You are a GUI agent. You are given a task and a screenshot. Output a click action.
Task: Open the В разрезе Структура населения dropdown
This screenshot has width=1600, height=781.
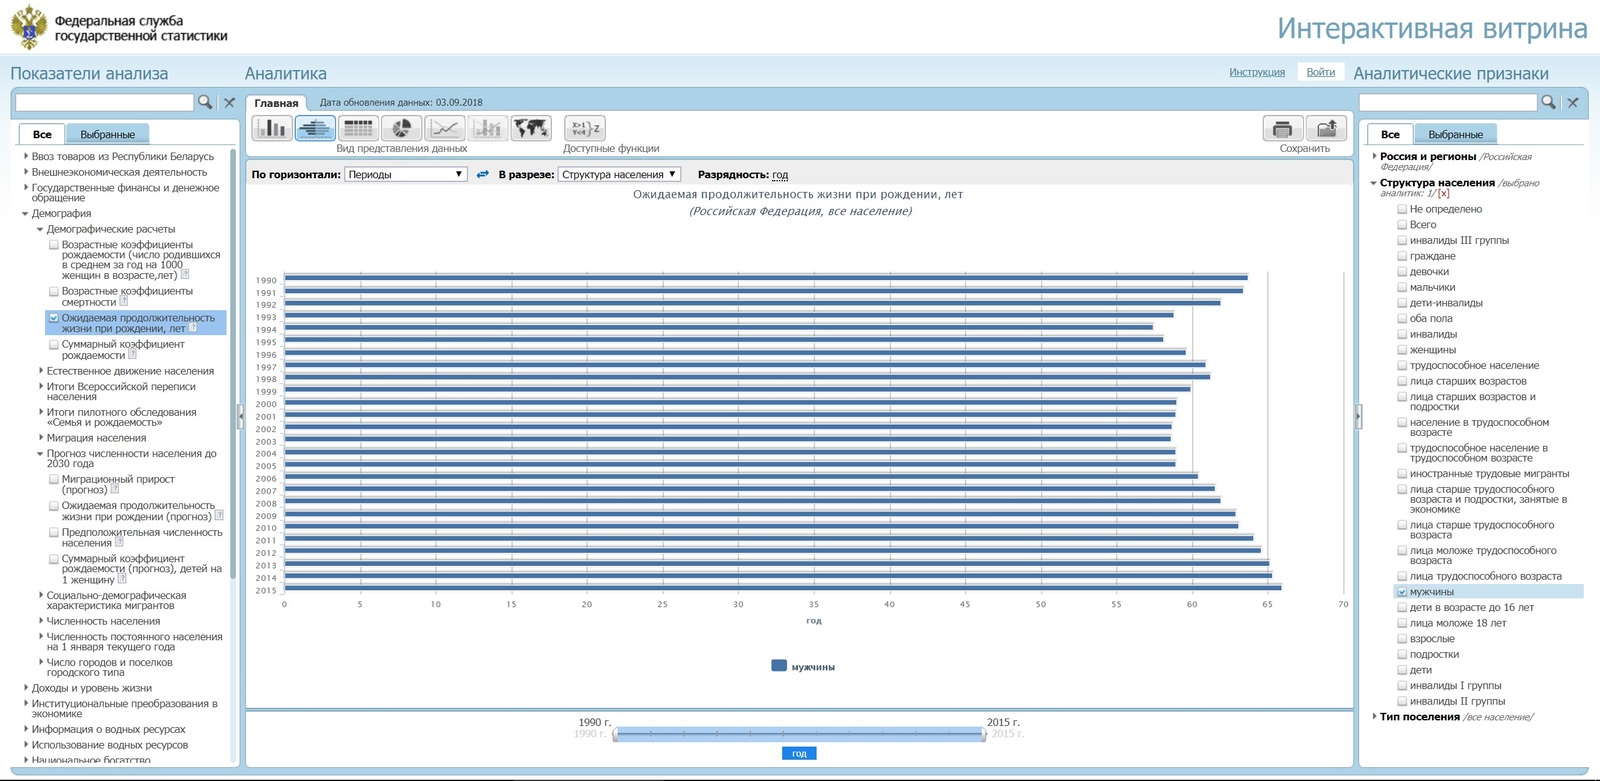tap(619, 174)
